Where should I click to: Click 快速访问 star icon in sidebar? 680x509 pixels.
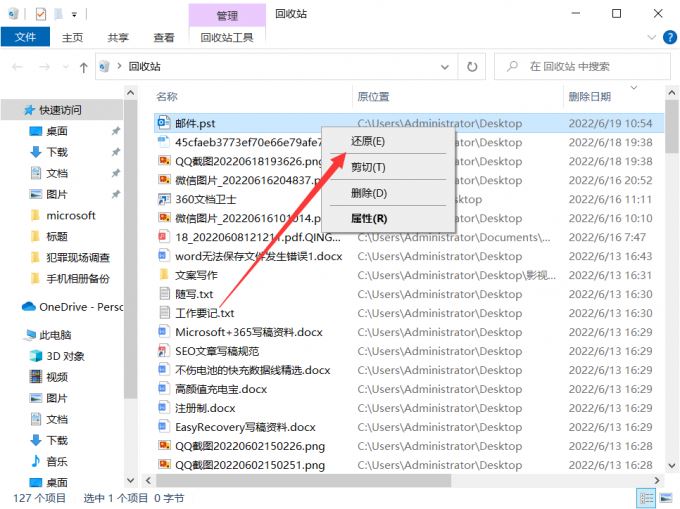point(29,110)
